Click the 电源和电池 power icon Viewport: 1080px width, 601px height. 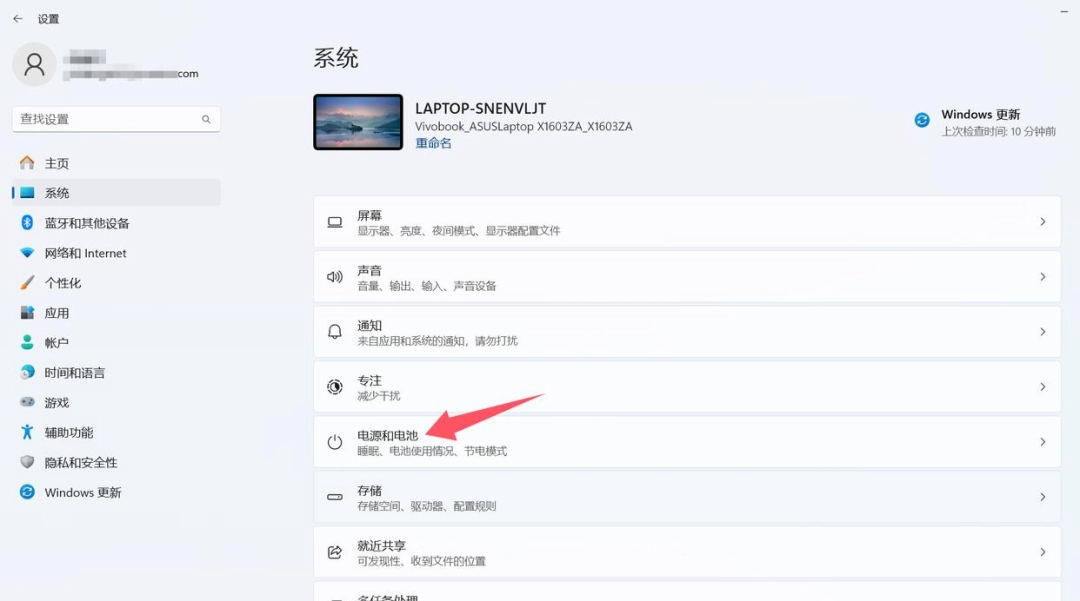pyautogui.click(x=335, y=442)
